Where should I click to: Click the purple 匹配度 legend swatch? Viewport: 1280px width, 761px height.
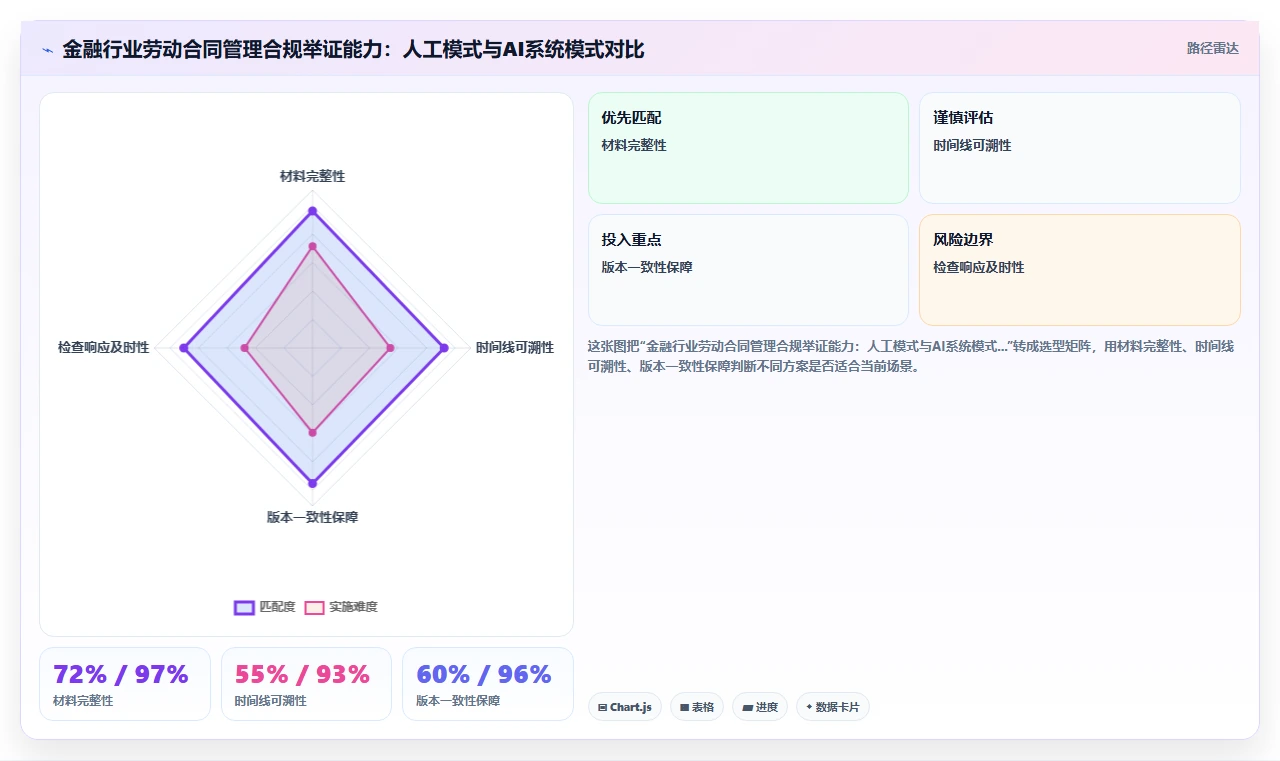(244, 607)
